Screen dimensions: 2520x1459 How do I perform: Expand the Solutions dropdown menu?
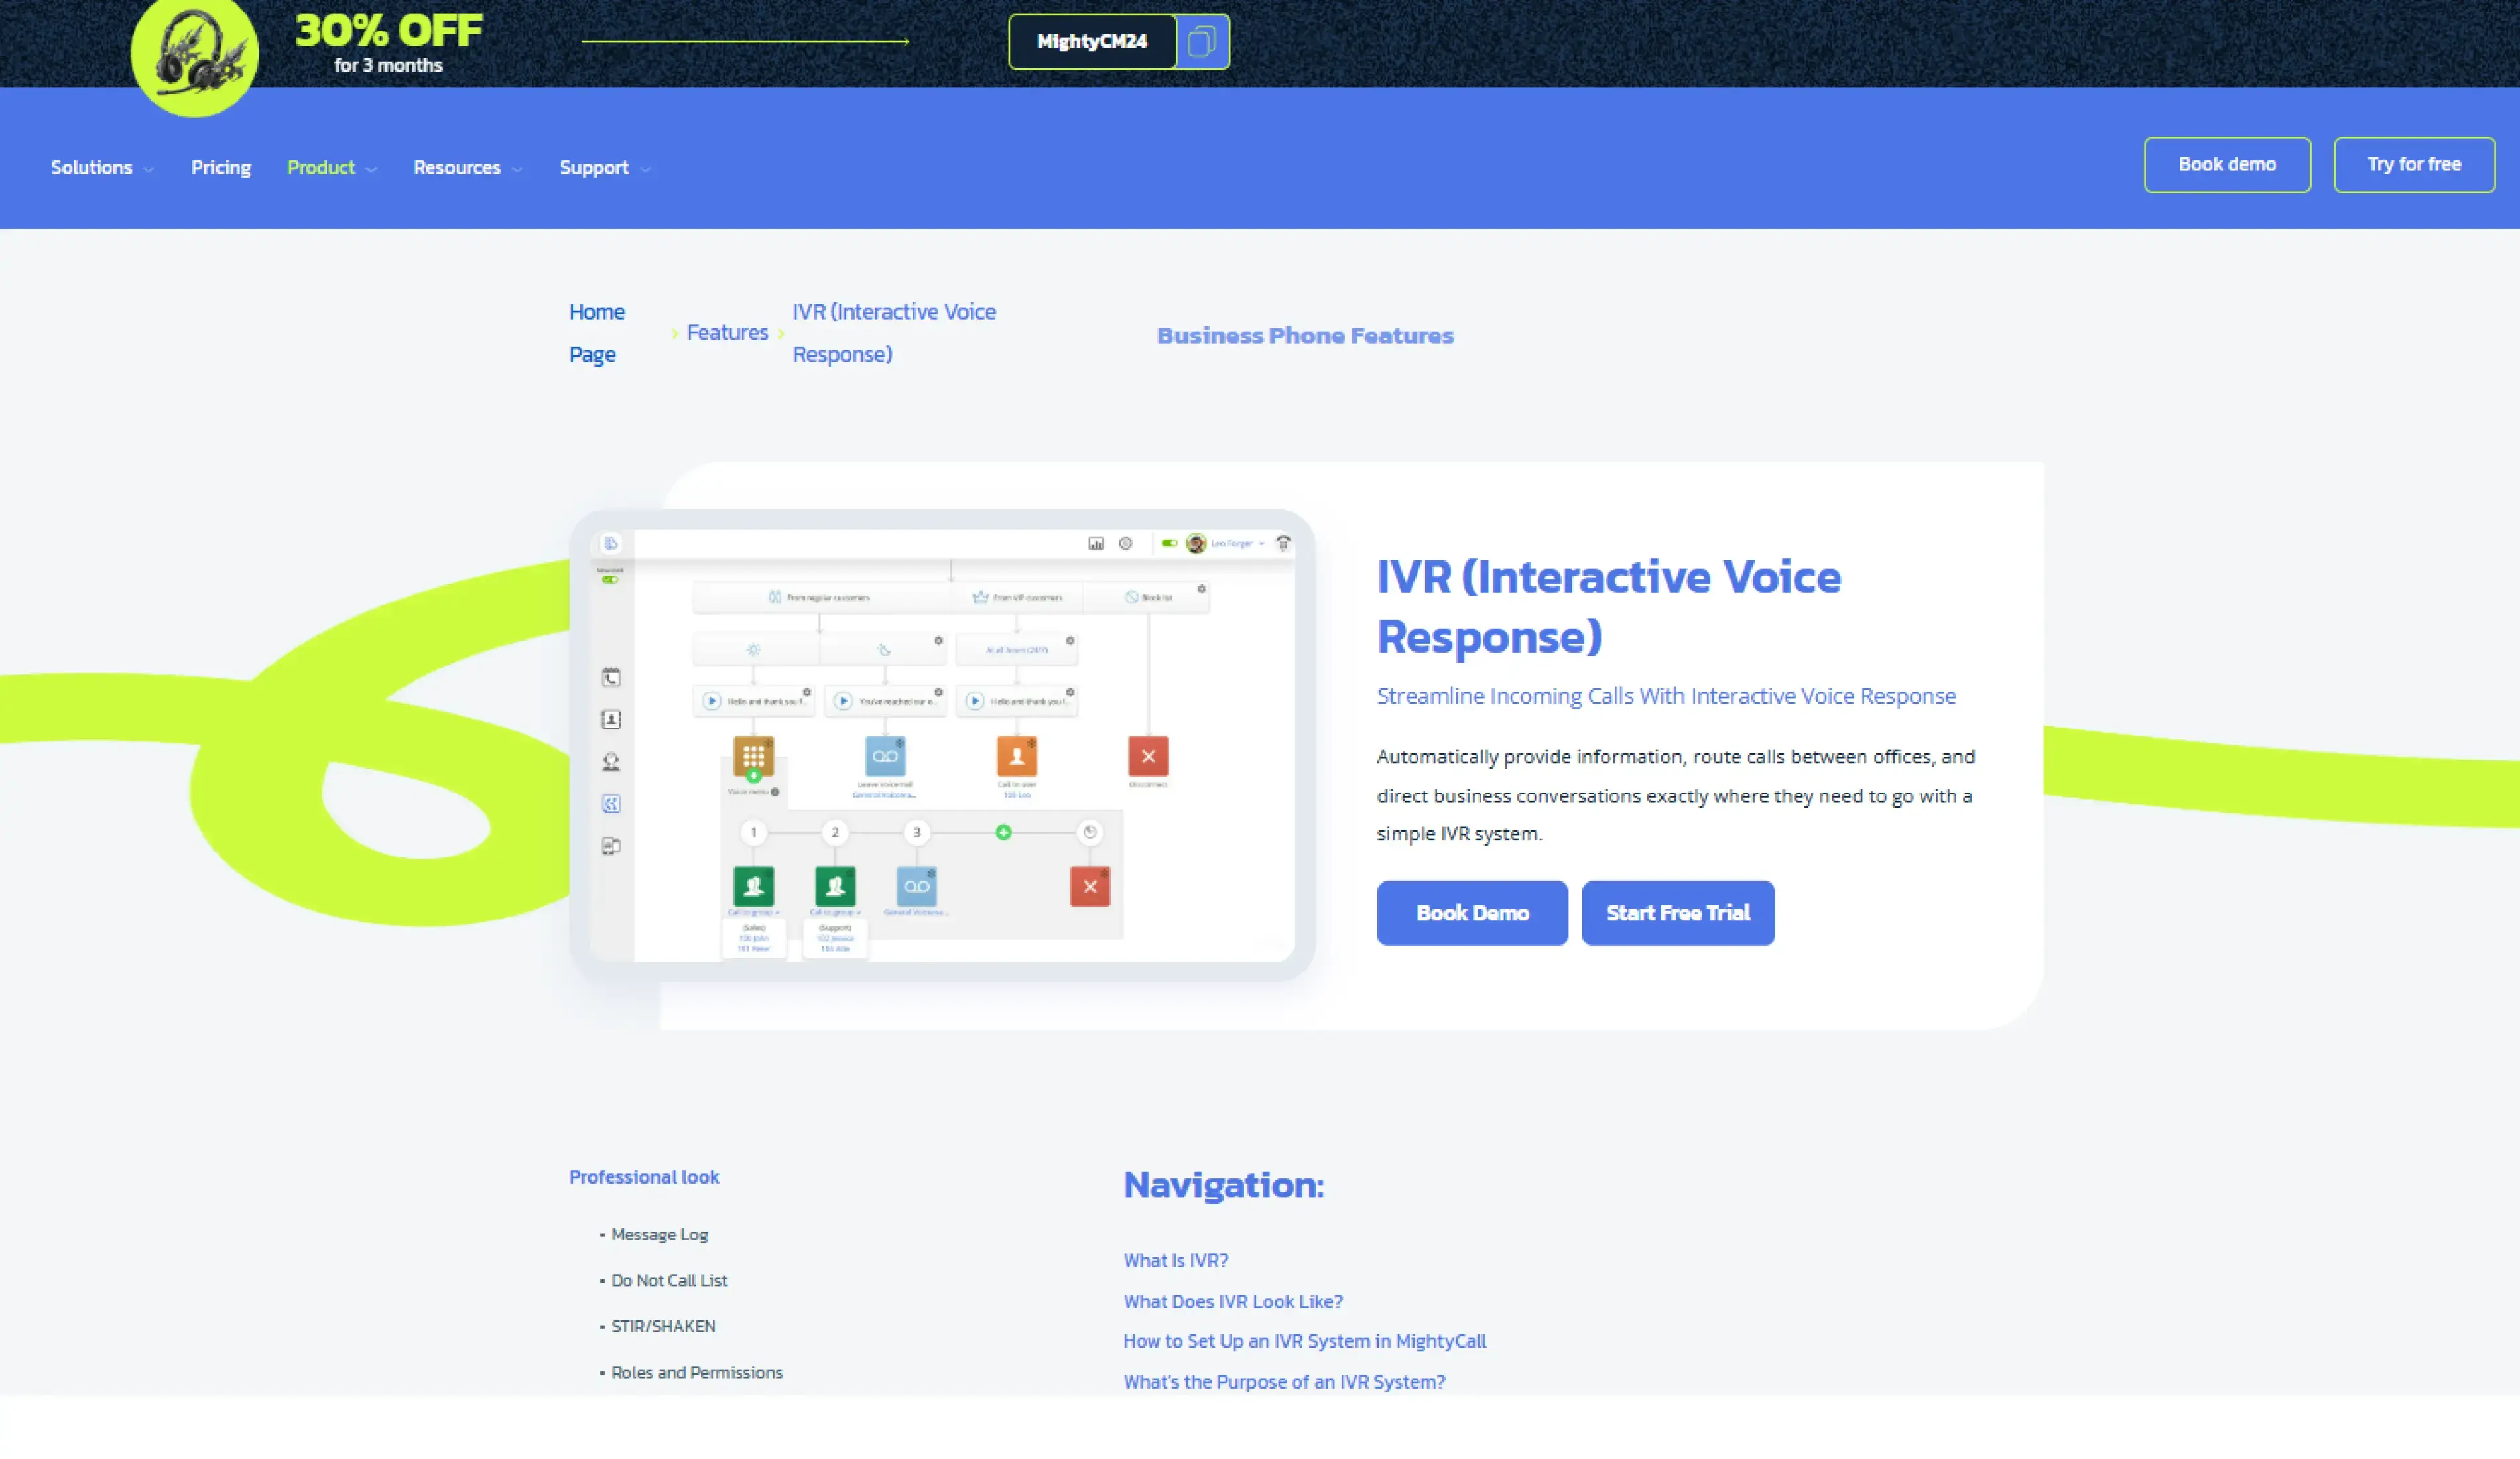click(102, 168)
